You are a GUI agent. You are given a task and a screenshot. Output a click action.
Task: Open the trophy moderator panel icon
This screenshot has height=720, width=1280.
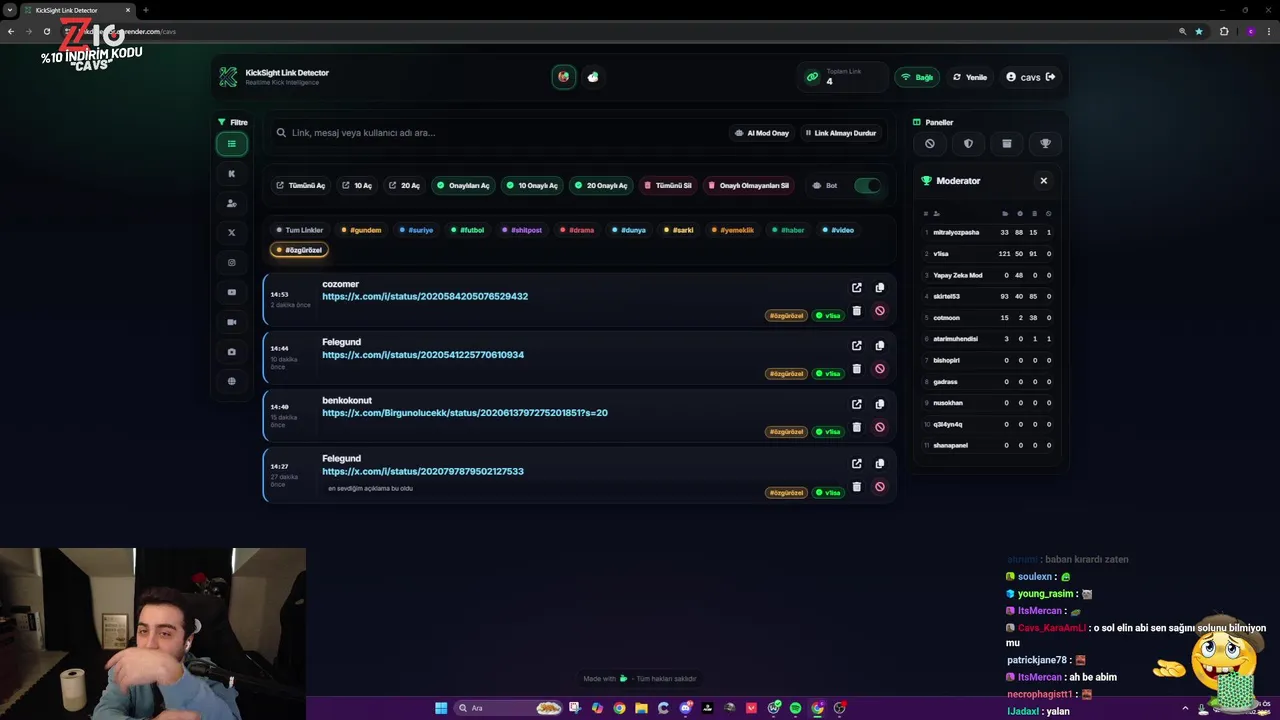[1045, 144]
